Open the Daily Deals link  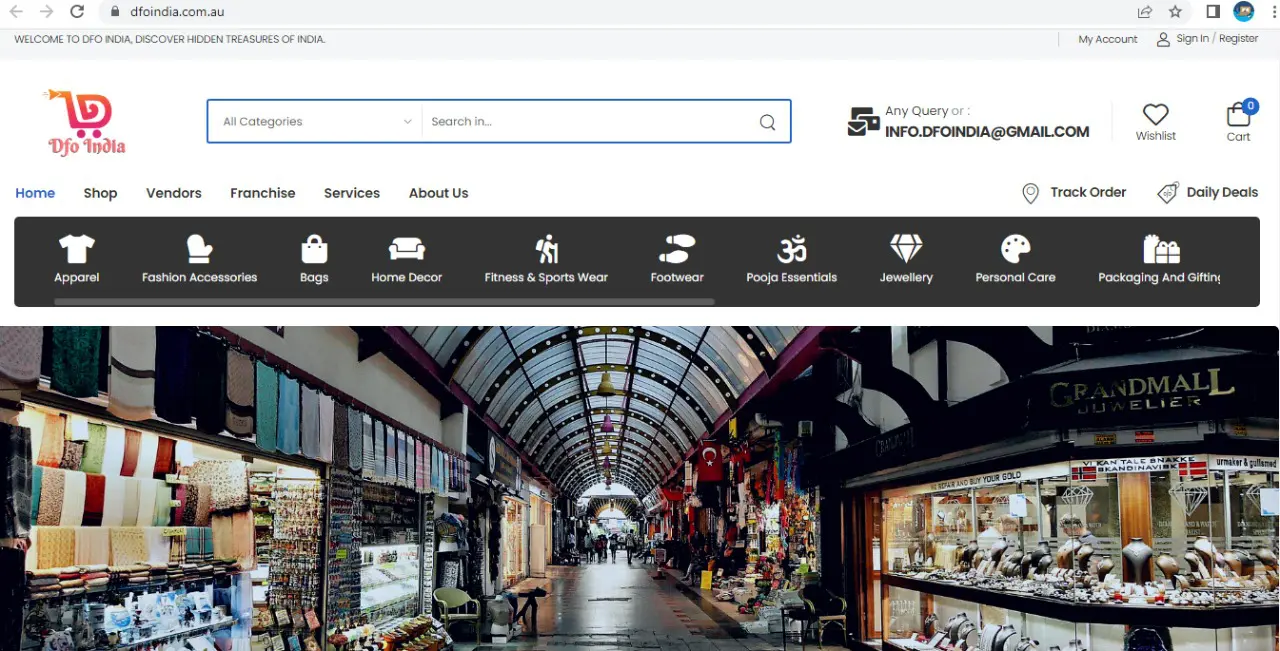1221,192
